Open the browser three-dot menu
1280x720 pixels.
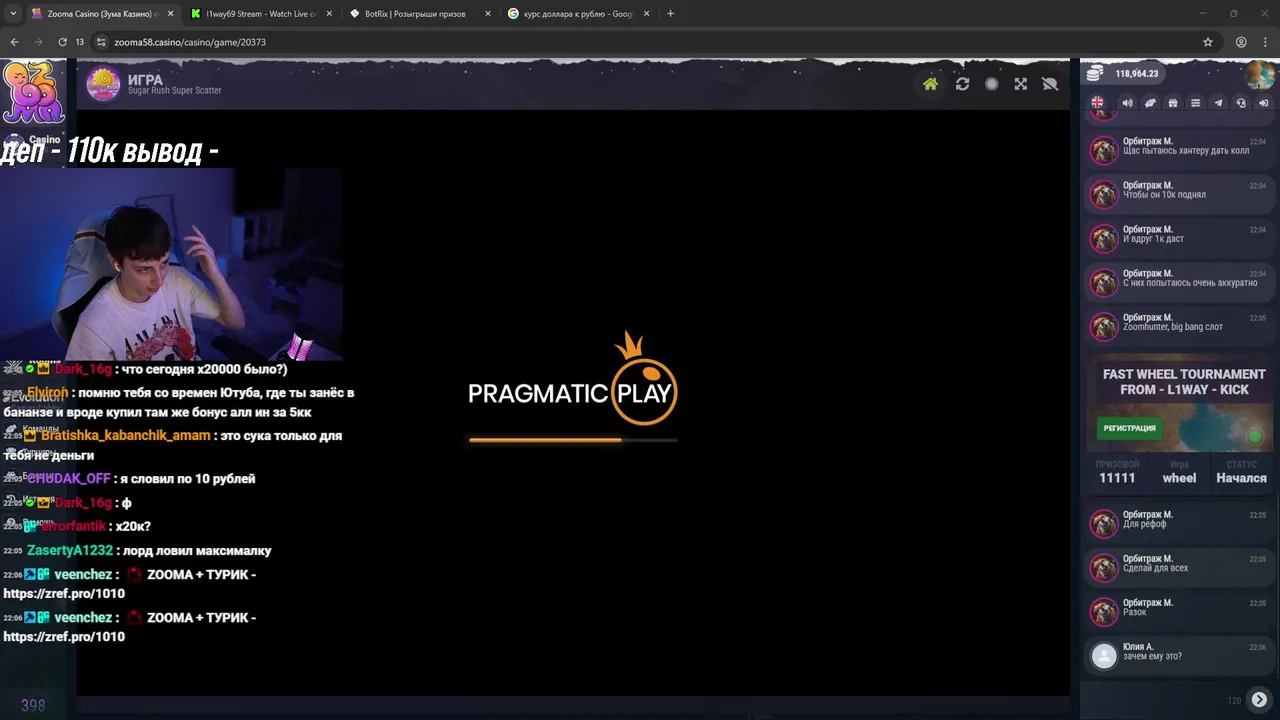(1264, 42)
